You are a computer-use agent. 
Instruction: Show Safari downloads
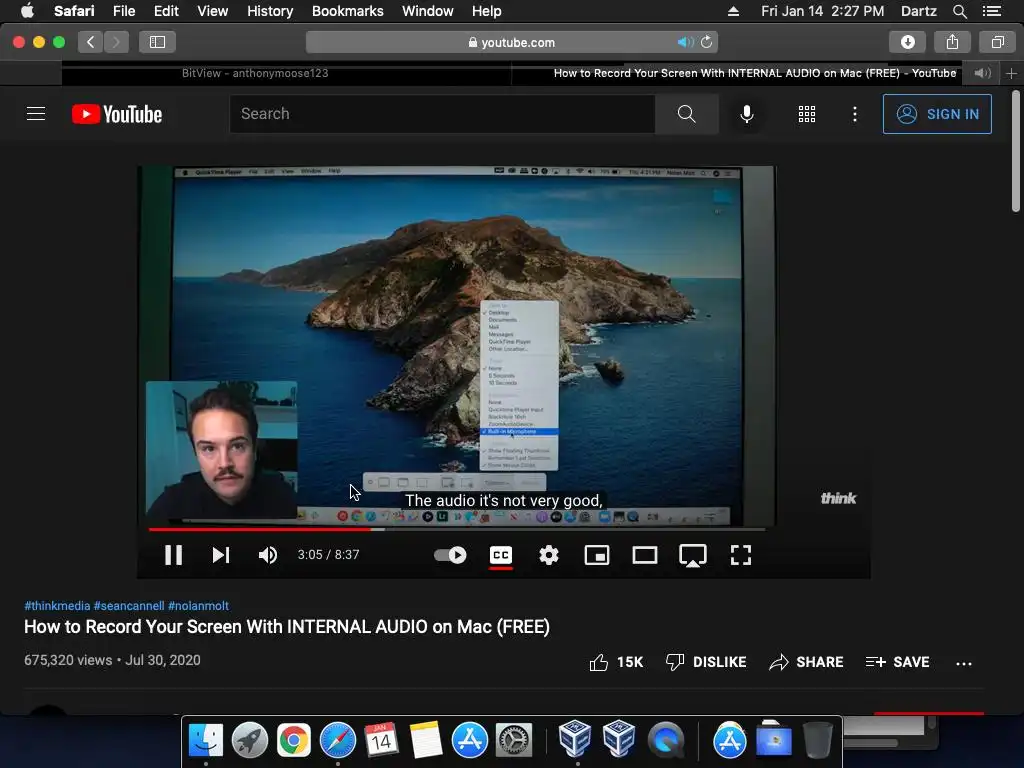[x=908, y=42]
